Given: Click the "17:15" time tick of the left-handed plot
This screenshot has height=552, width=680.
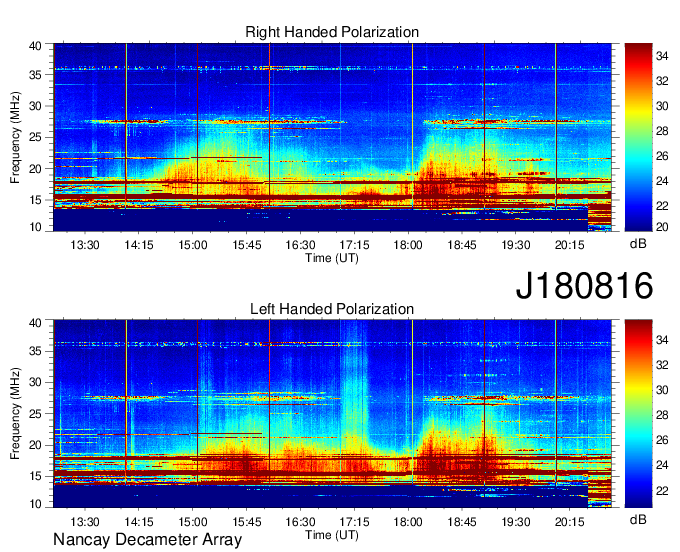Looking at the screenshot, I should point(354,522).
